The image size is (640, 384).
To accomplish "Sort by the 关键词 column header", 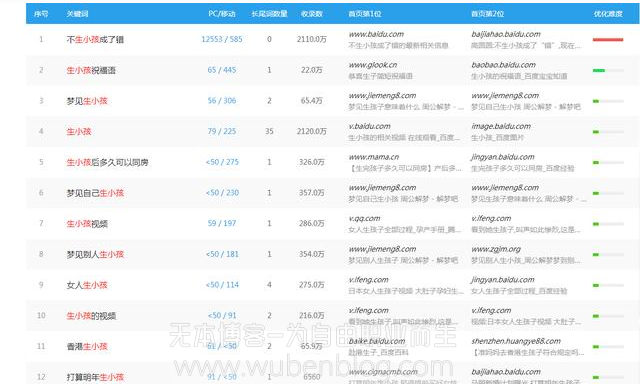I will (77, 14).
